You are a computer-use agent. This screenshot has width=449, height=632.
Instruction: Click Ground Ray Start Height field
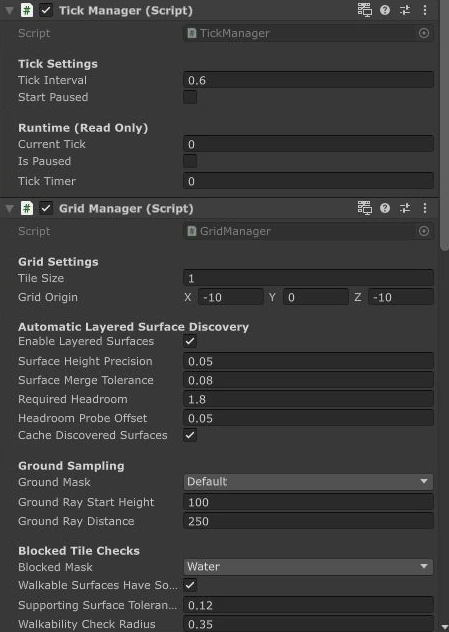pyautogui.click(x=308, y=502)
